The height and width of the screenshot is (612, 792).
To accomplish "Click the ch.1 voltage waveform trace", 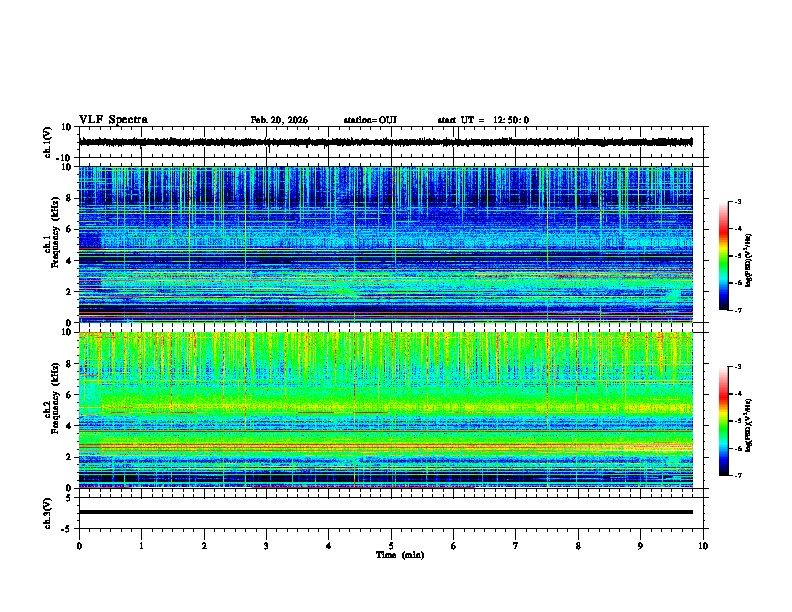I will [x=385, y=142].
